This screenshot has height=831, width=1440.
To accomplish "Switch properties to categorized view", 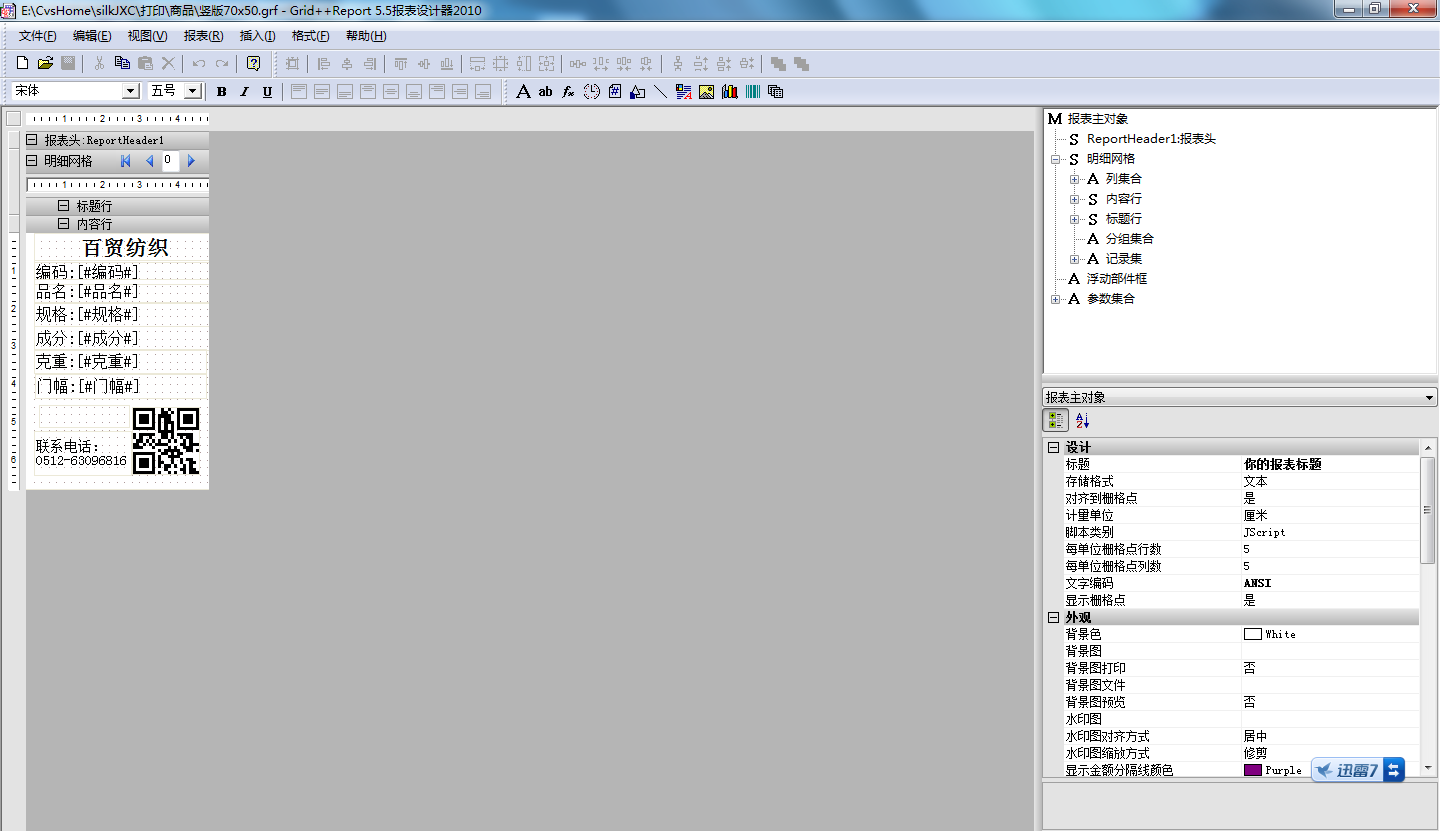I will (x=1056, y=421).
